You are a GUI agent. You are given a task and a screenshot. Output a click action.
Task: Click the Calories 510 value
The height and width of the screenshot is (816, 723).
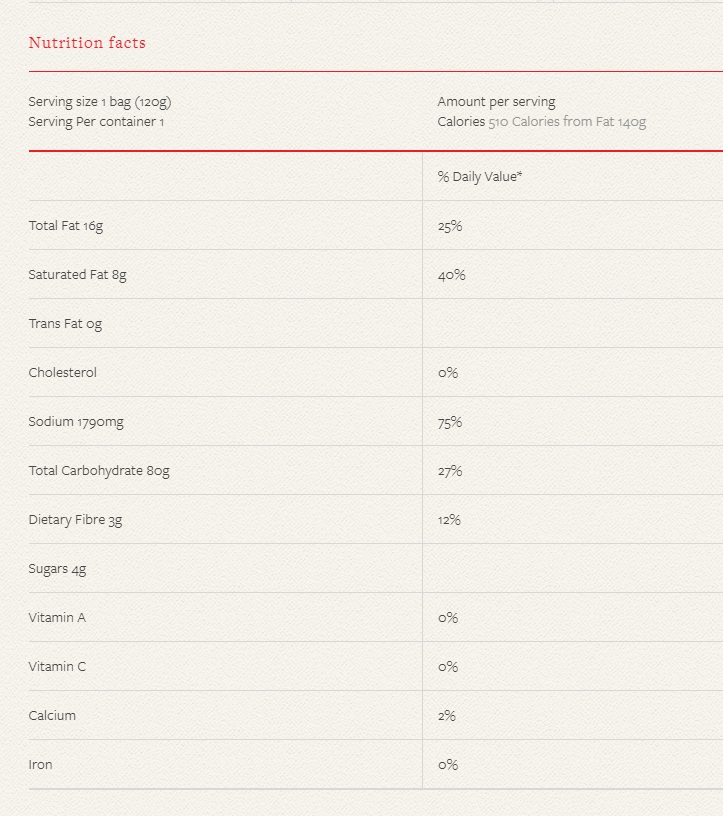(x=473, y=122)
